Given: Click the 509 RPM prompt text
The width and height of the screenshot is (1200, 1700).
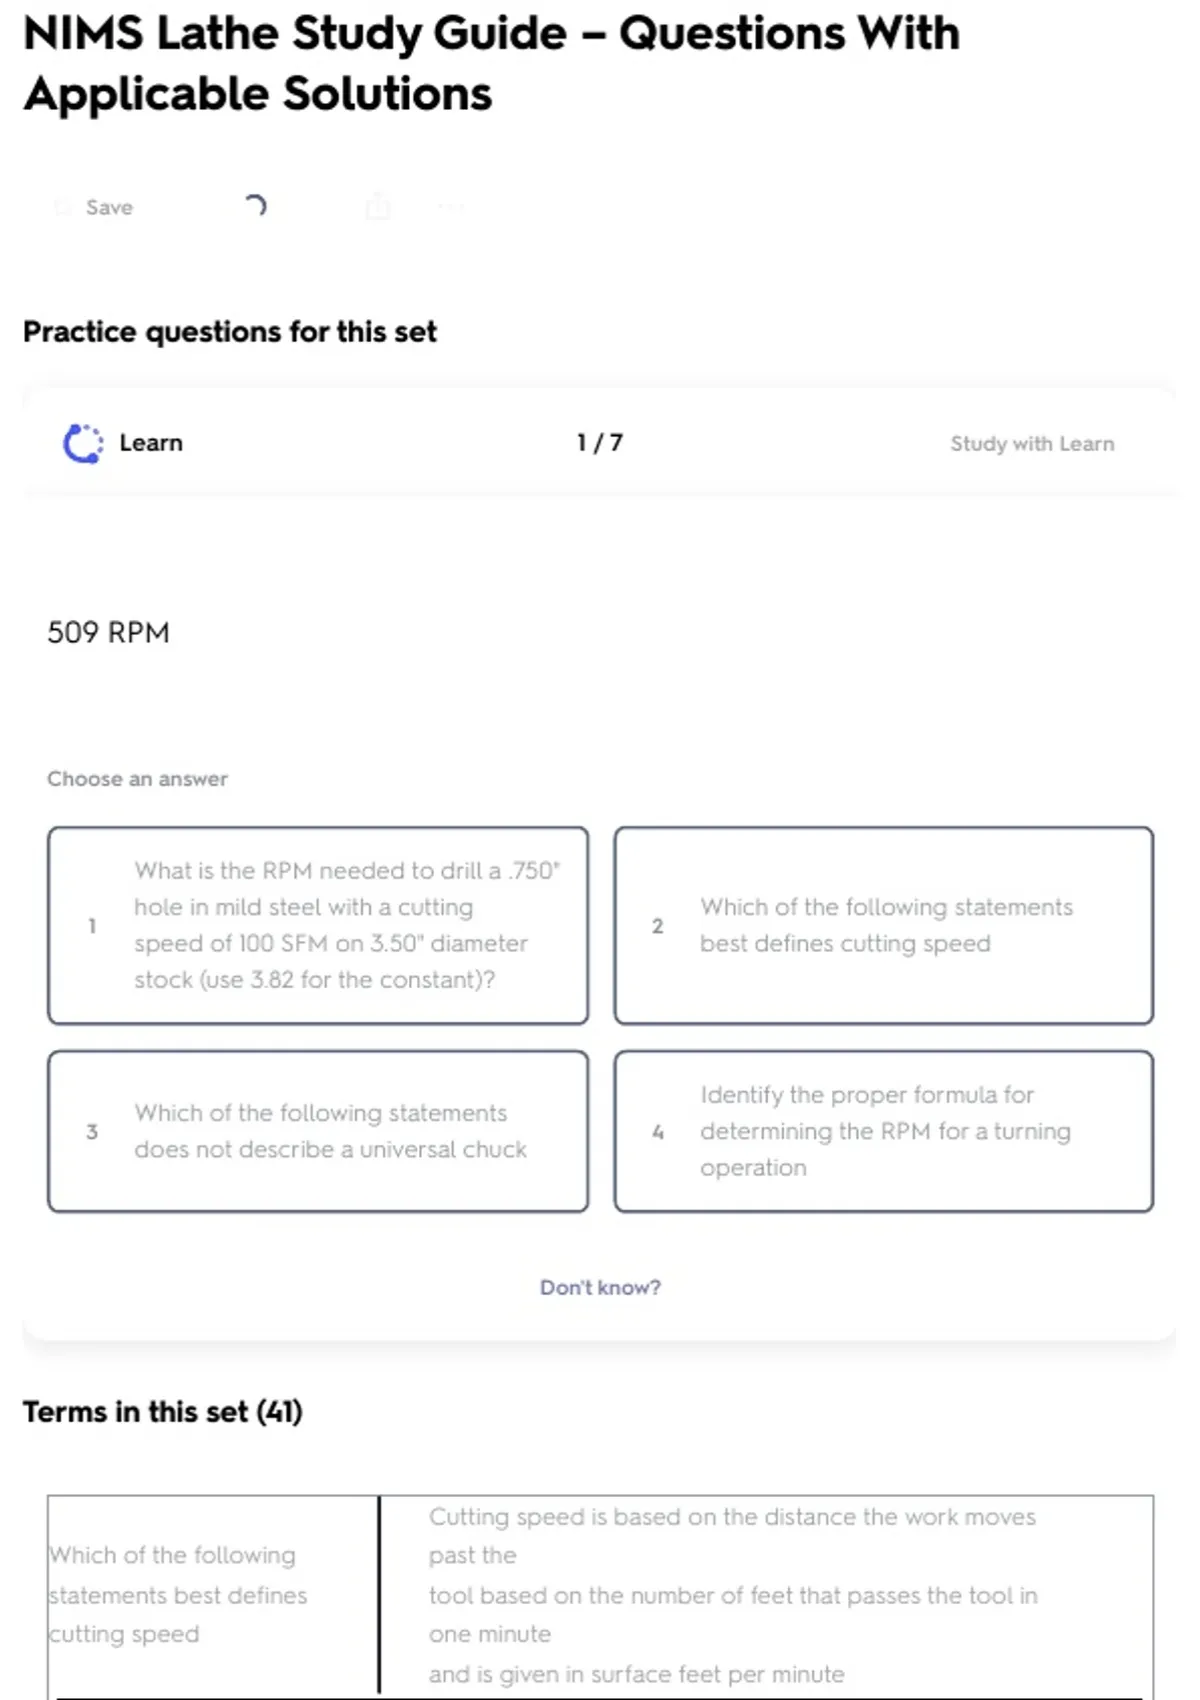Looking at the screenshot, I should coord(108,632).
